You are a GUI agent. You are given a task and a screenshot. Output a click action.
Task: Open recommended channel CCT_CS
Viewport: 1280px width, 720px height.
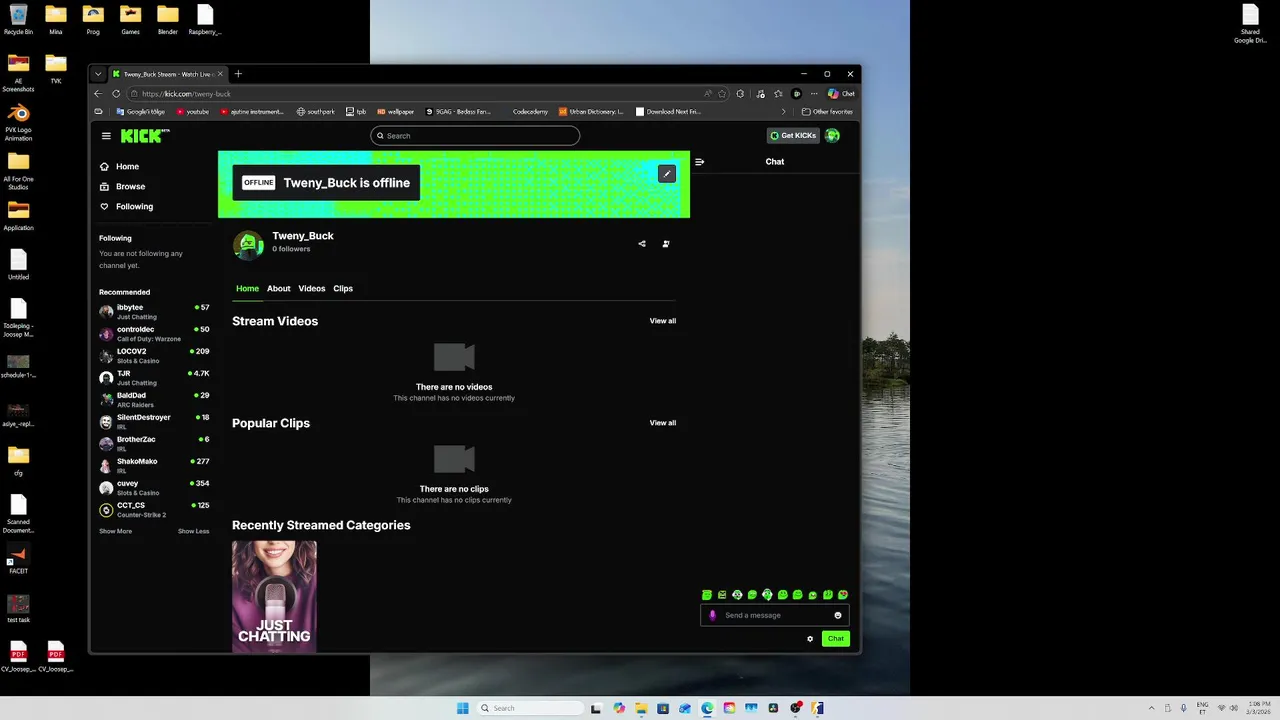154,510
